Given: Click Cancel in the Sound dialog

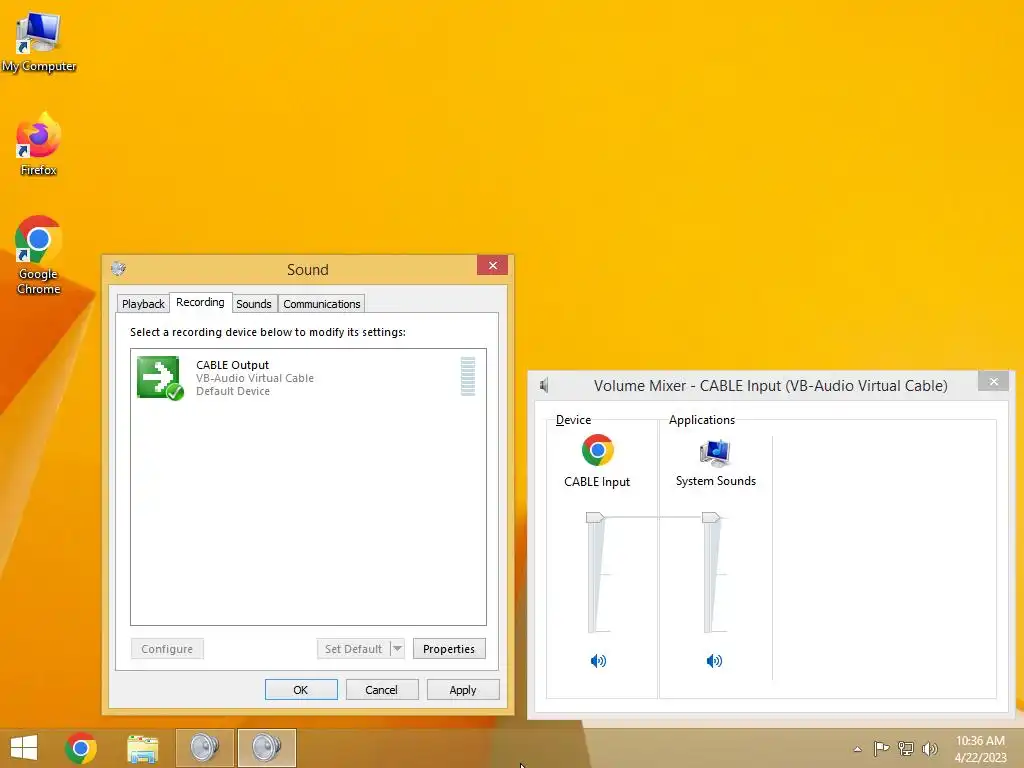Looking at the screenshot, I should 382,690.
